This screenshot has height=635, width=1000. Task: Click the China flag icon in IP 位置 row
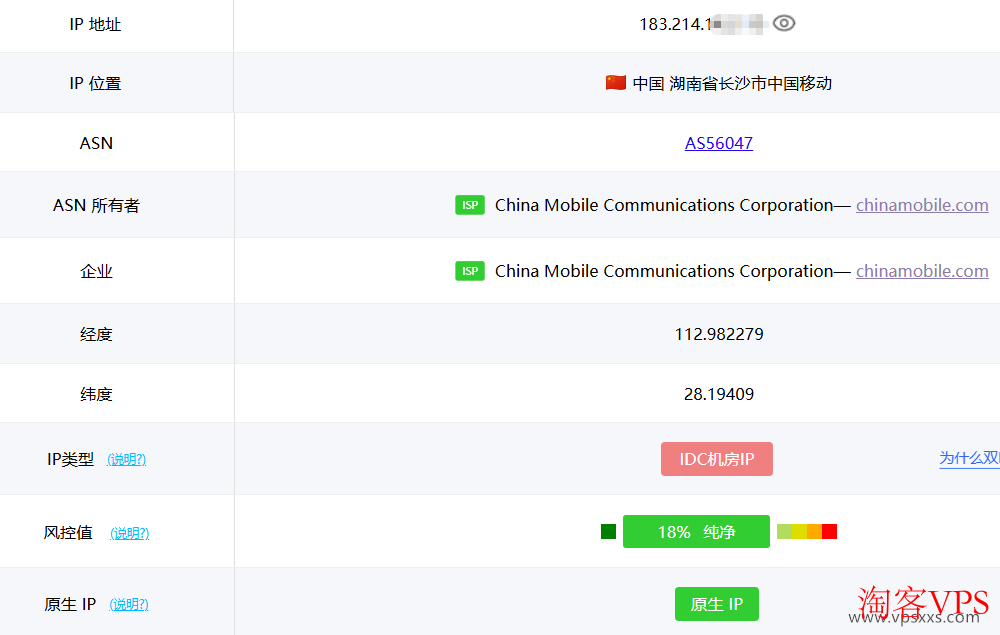click(x=616, y=83)
